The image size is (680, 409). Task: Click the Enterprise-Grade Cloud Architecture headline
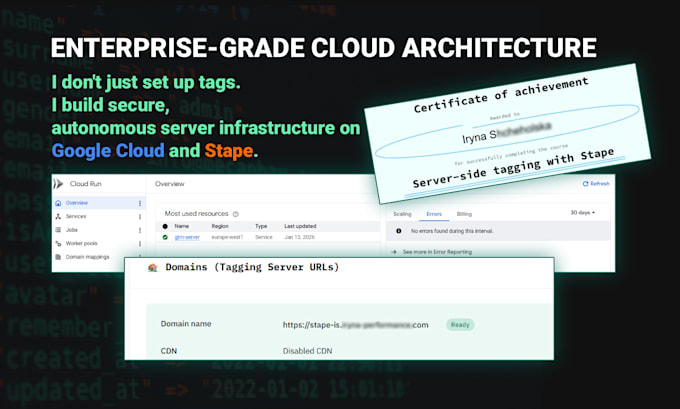click(x=324, y=48)
